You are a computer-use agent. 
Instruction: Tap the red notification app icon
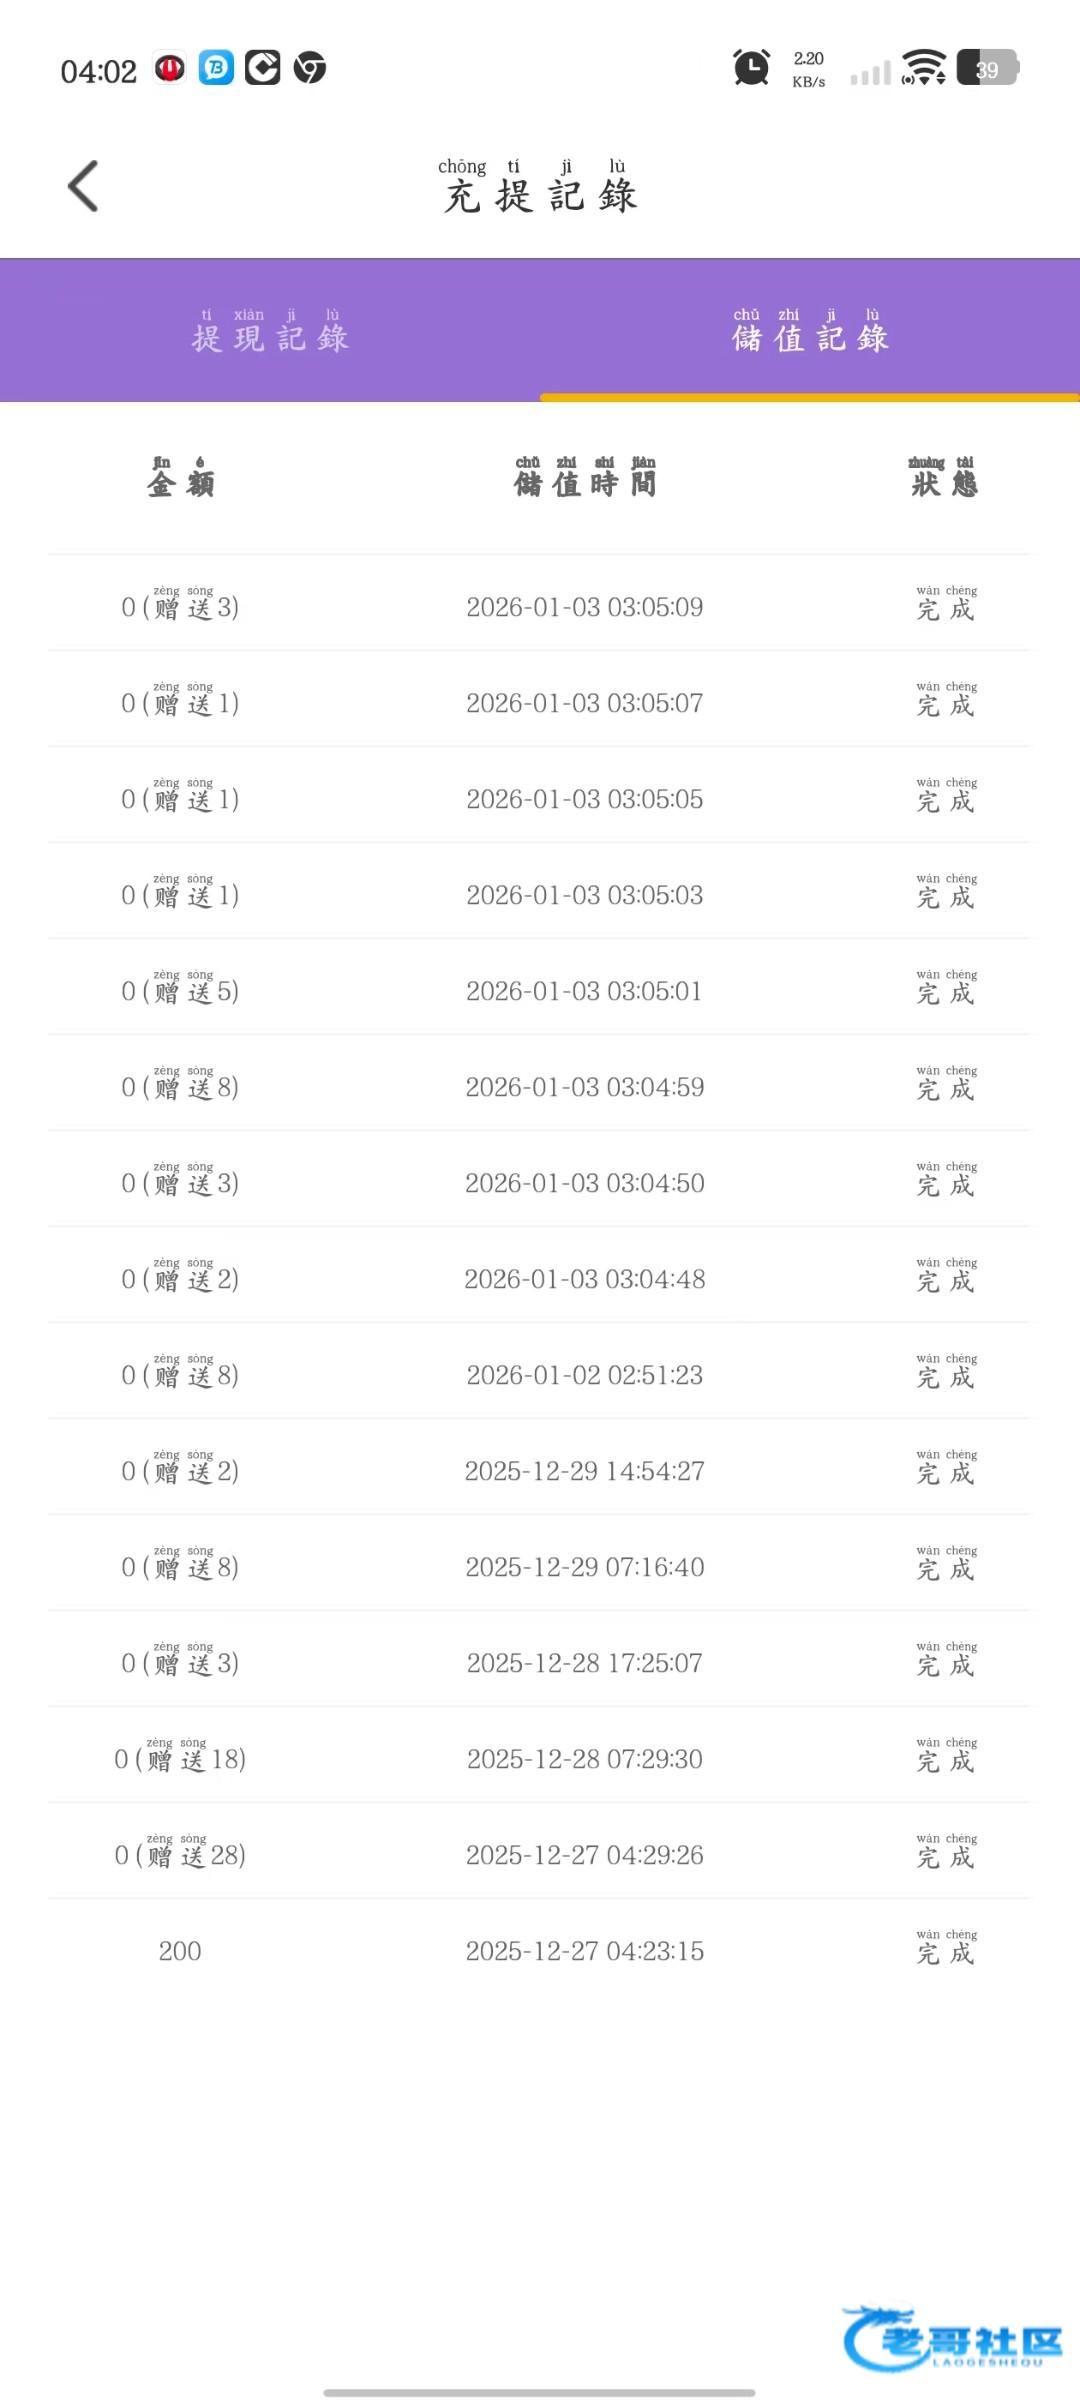pyautogui.click(x=169, y=68)
